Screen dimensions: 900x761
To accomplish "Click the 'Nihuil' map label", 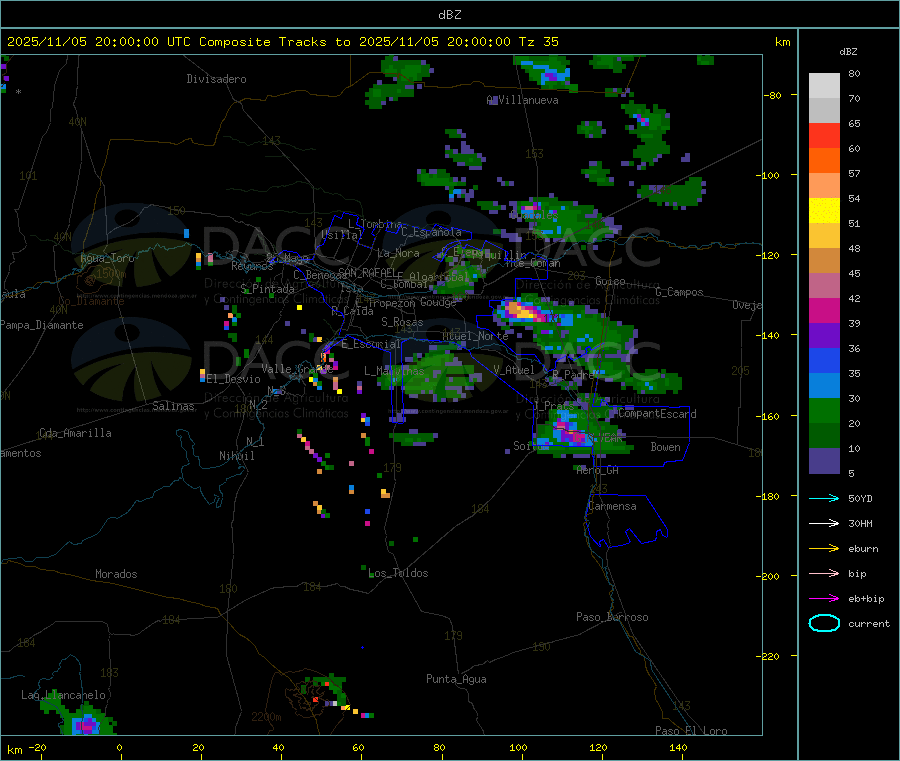I will tap(236, 456).
